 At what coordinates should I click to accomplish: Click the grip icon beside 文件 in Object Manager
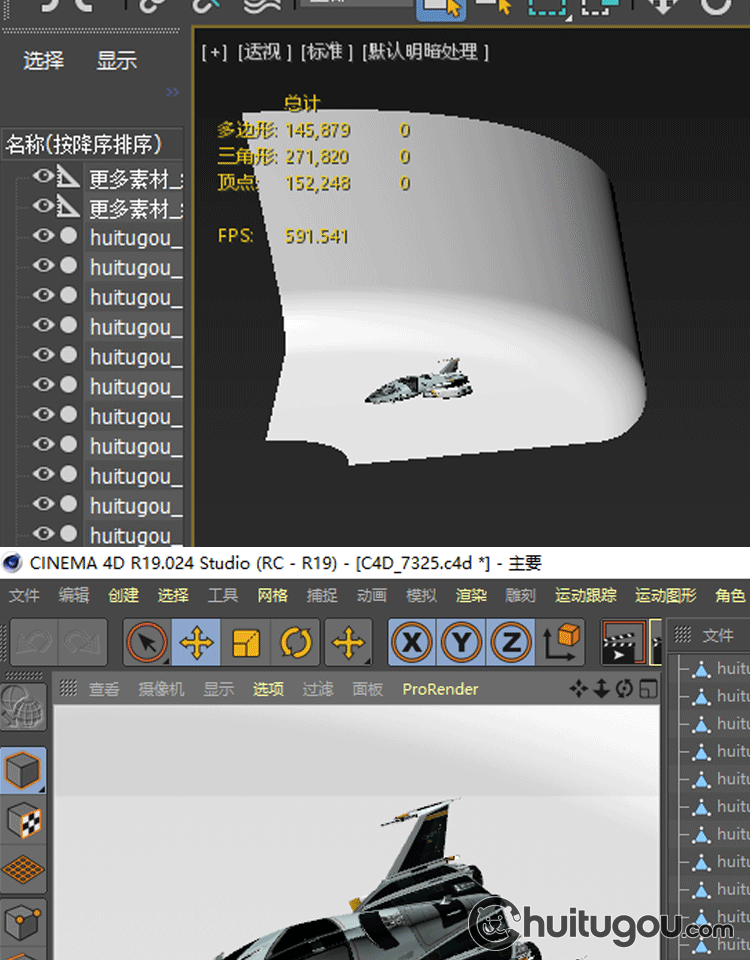click(x=682, y=634)
